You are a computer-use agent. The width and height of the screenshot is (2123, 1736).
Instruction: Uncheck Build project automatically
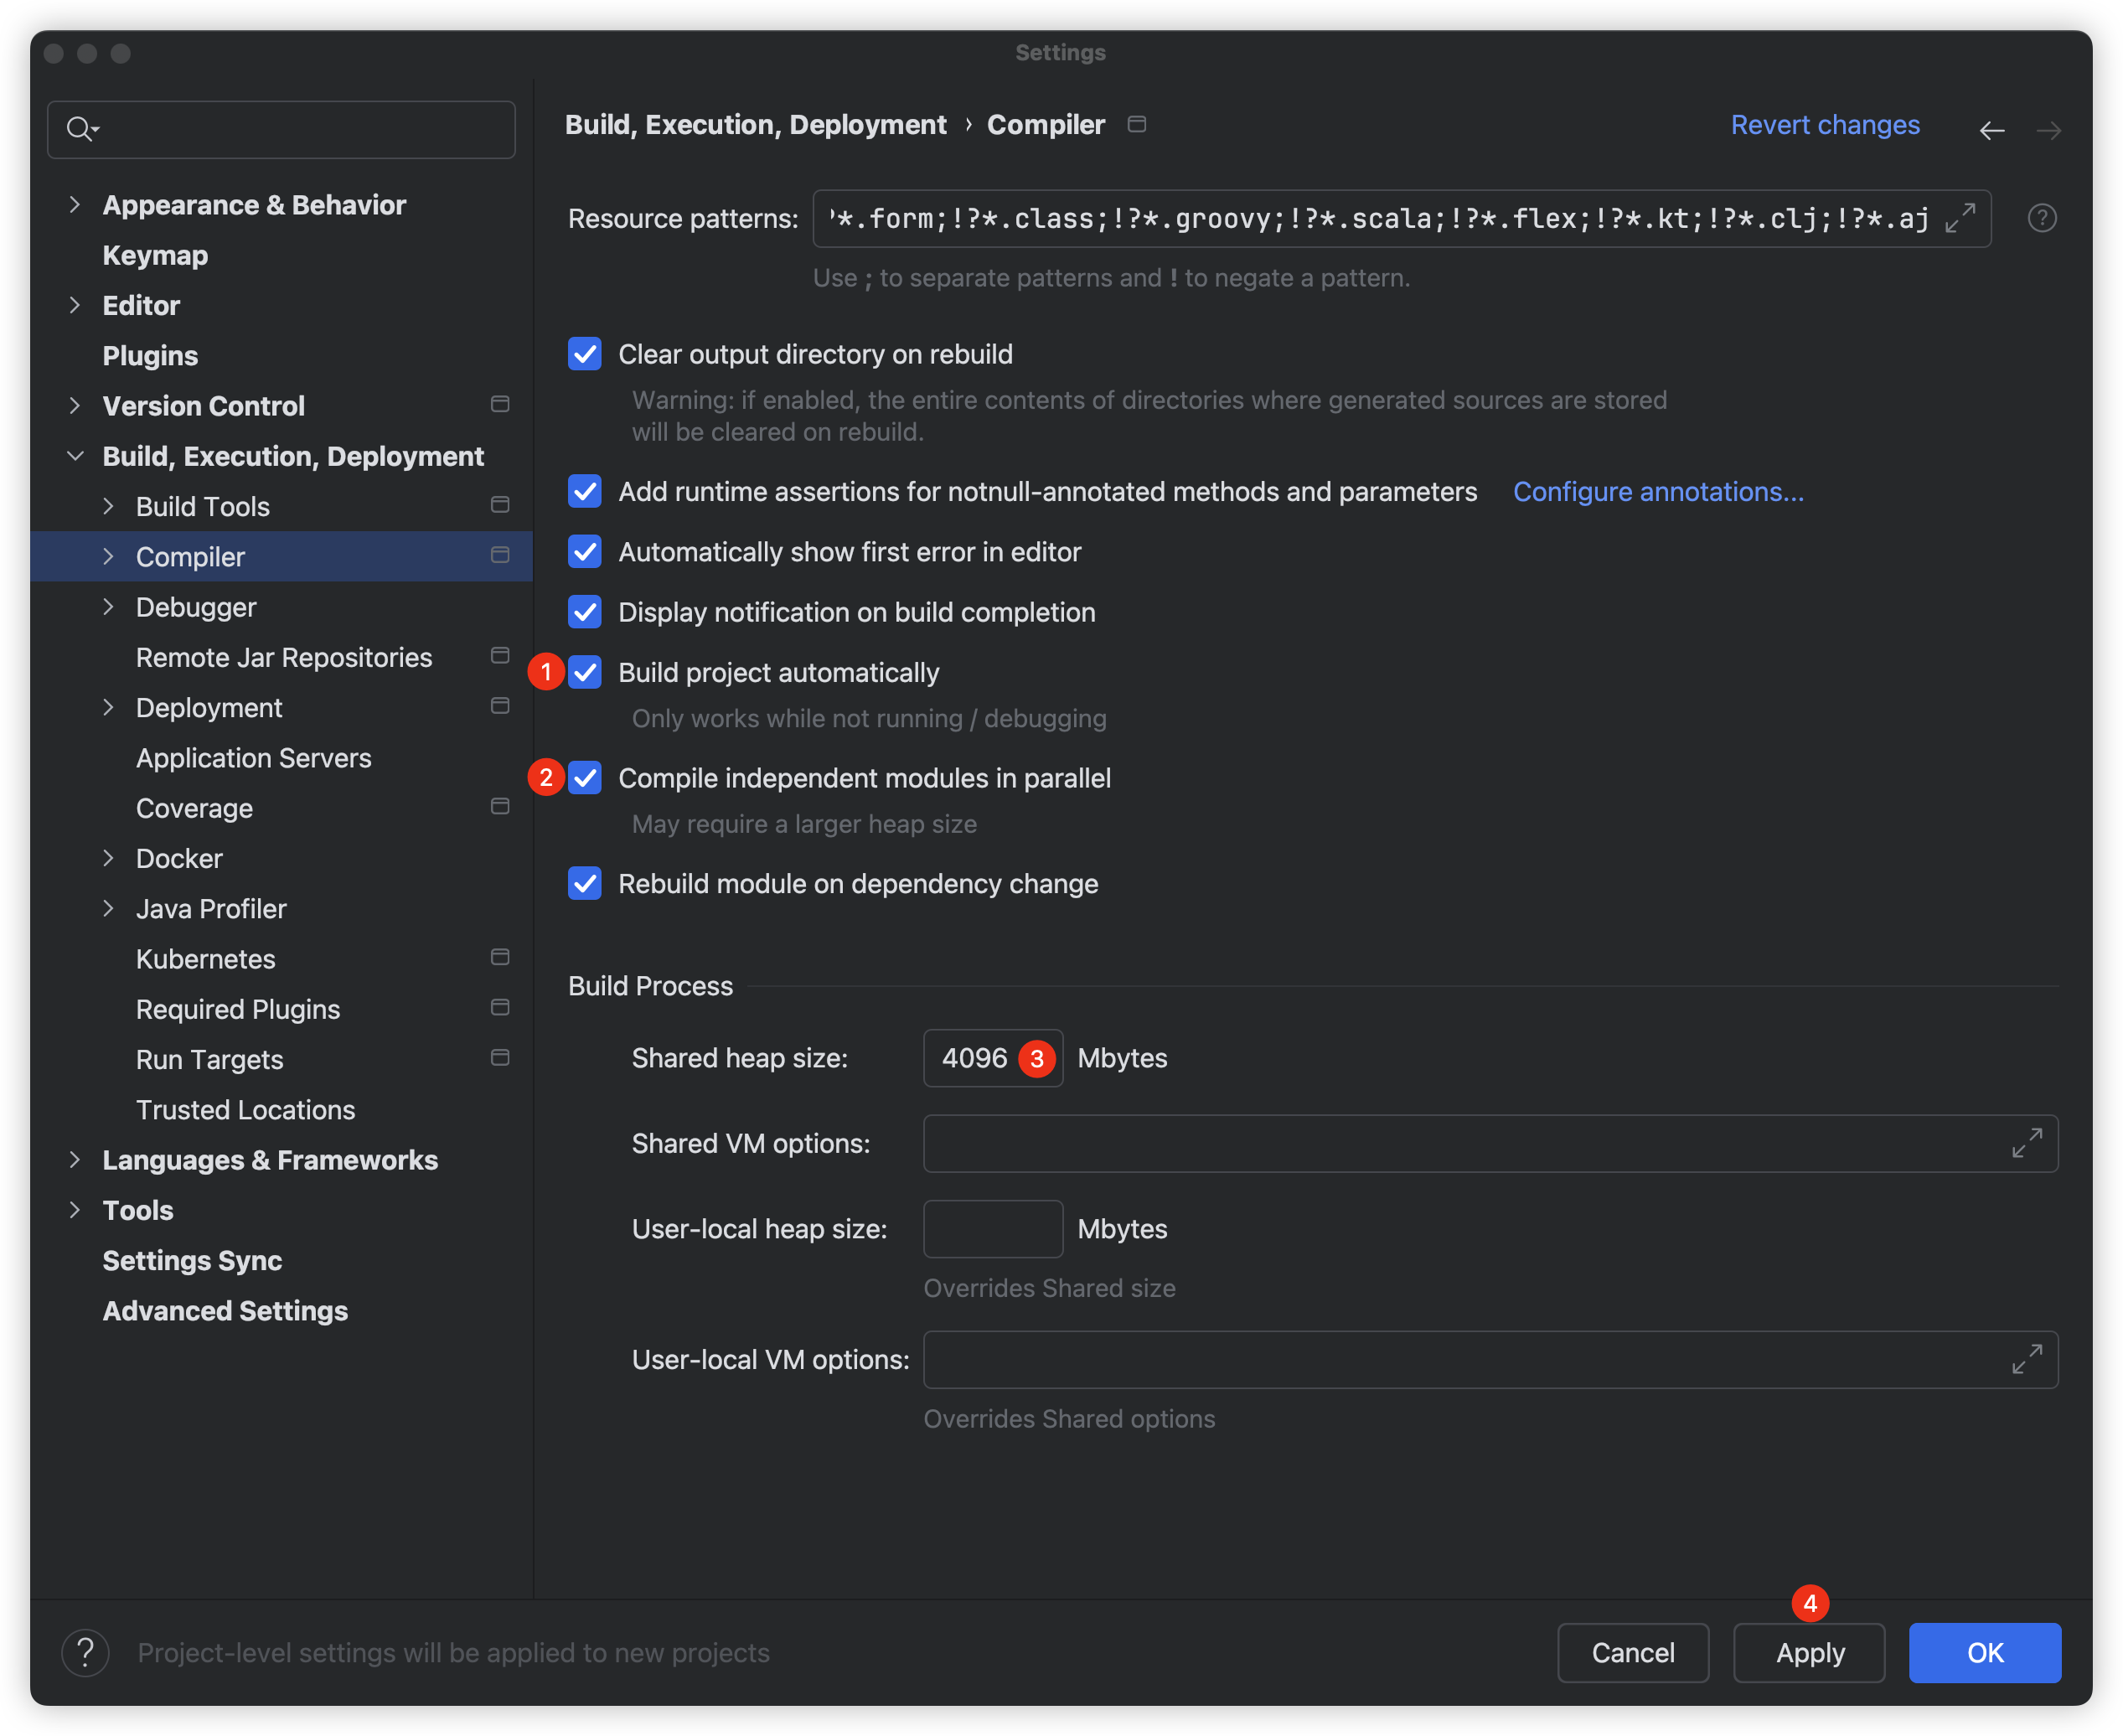[585, 673]
